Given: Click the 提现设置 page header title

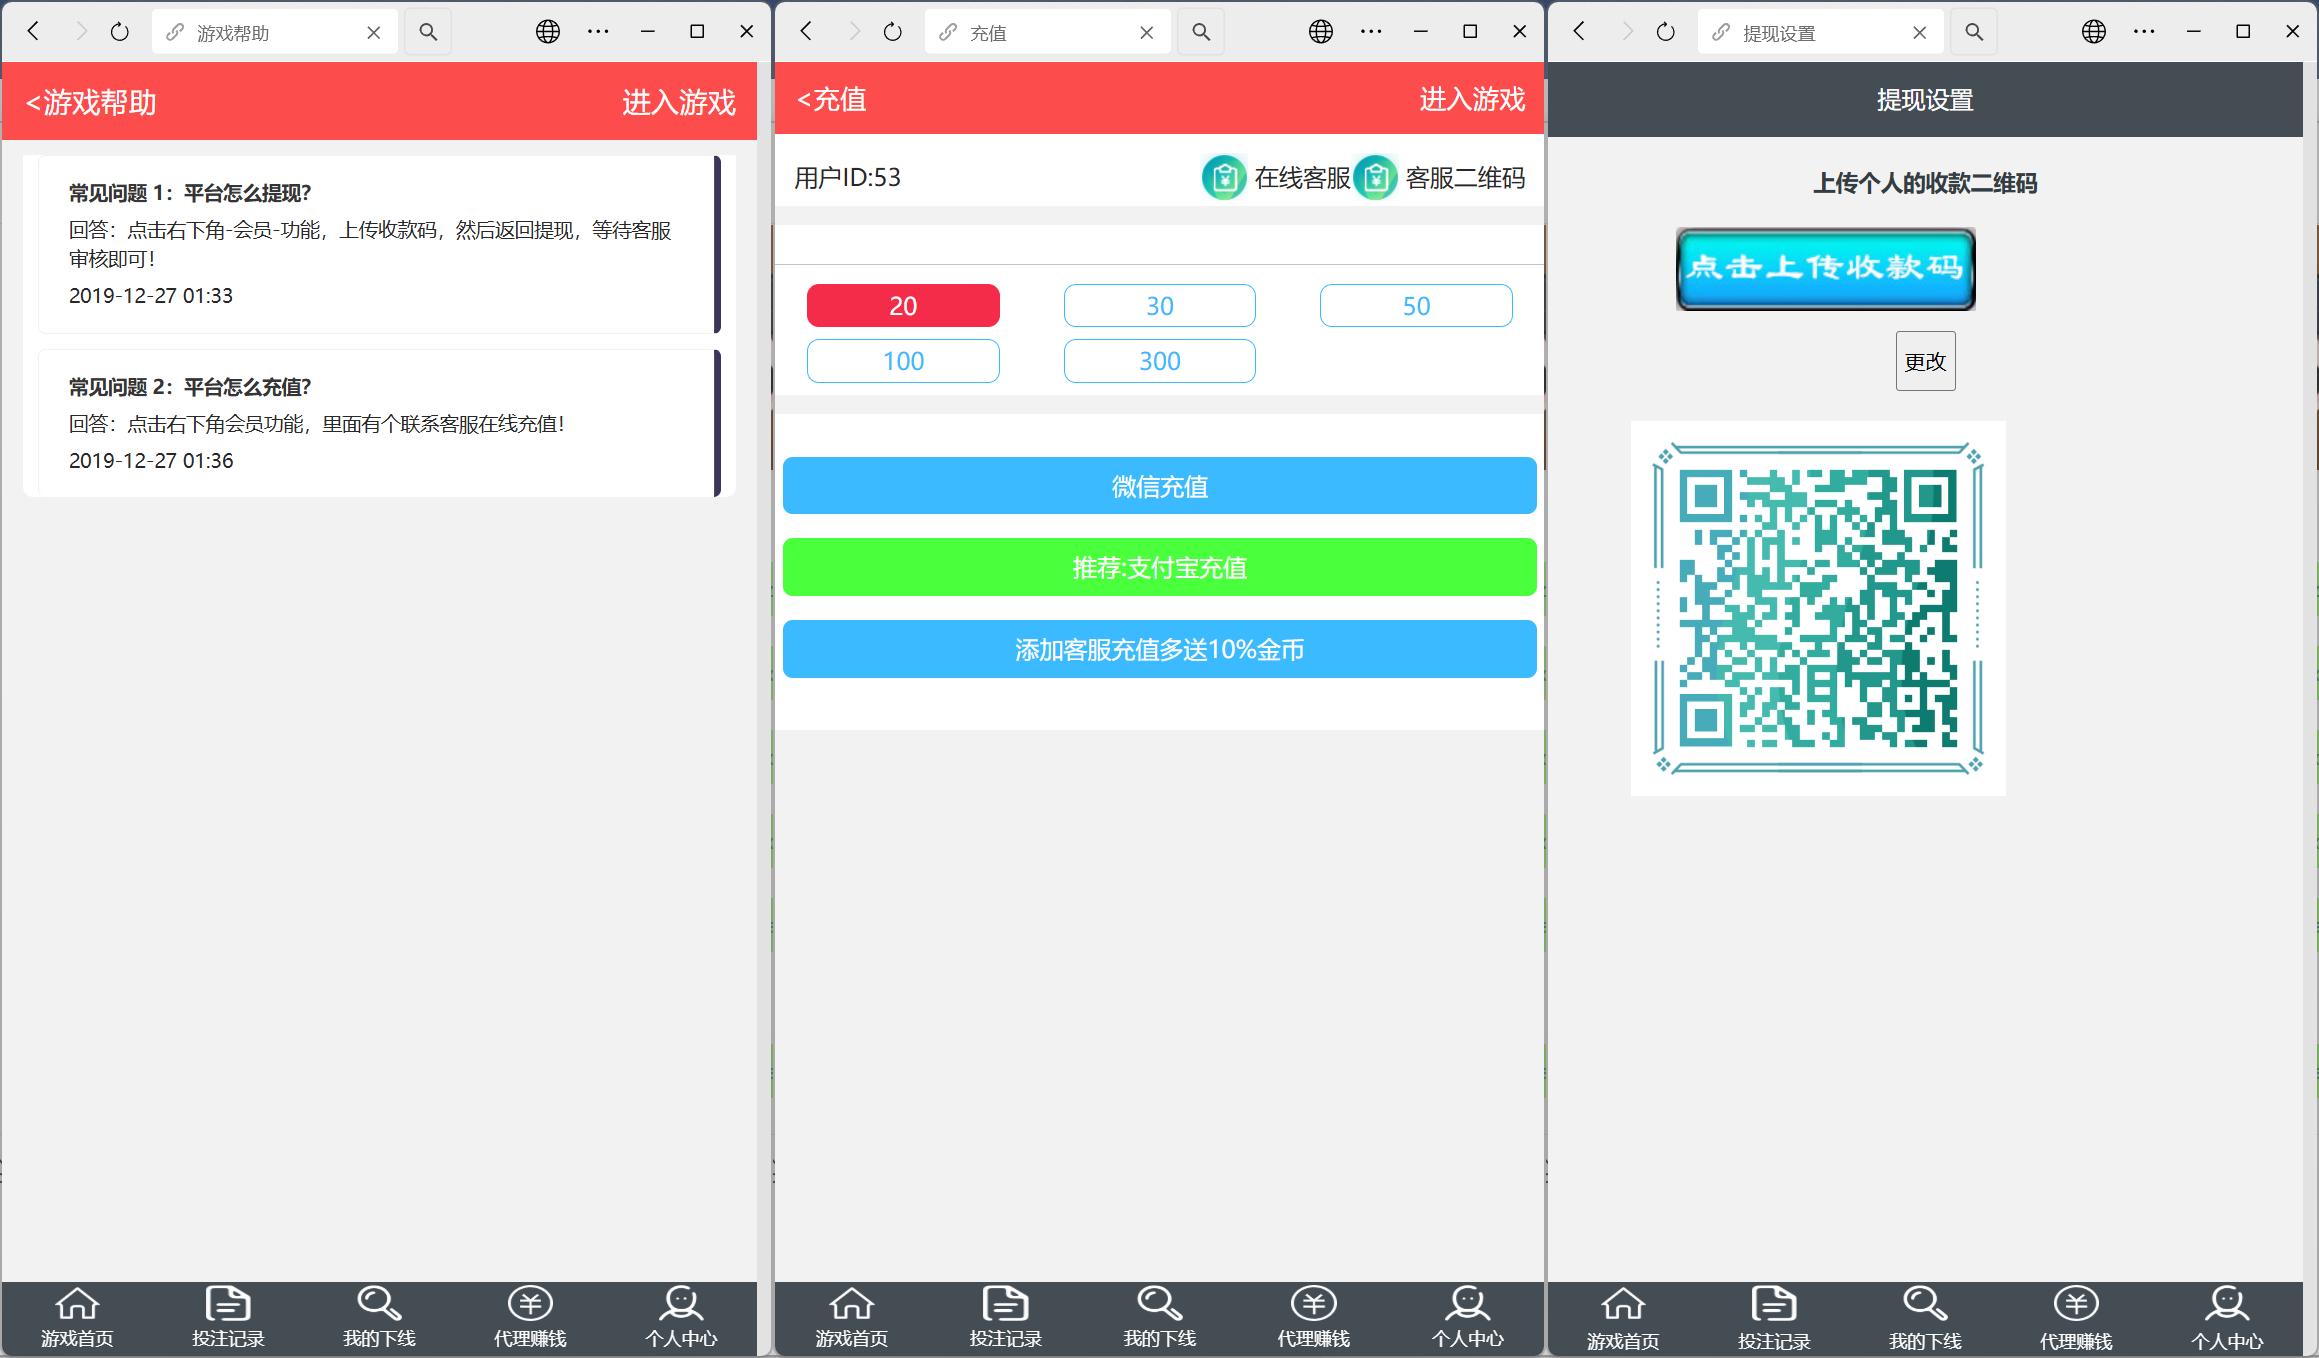Looking at the screenshot, I should point(1925,100).
